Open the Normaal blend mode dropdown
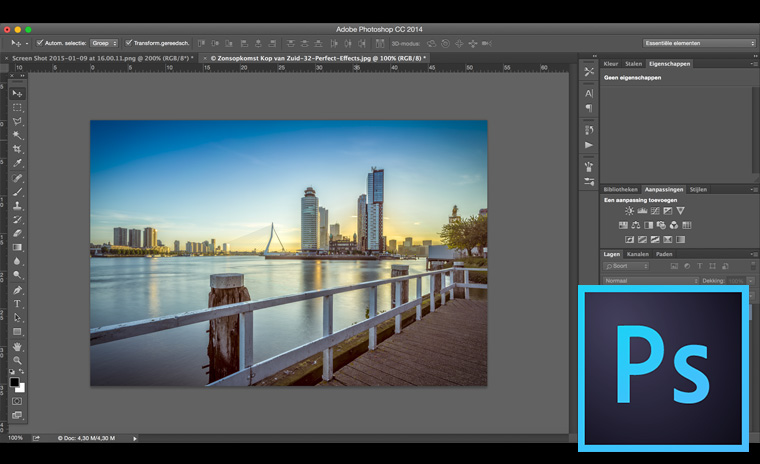Viewport: 760px width, 464px height. [x=651, y=281]
